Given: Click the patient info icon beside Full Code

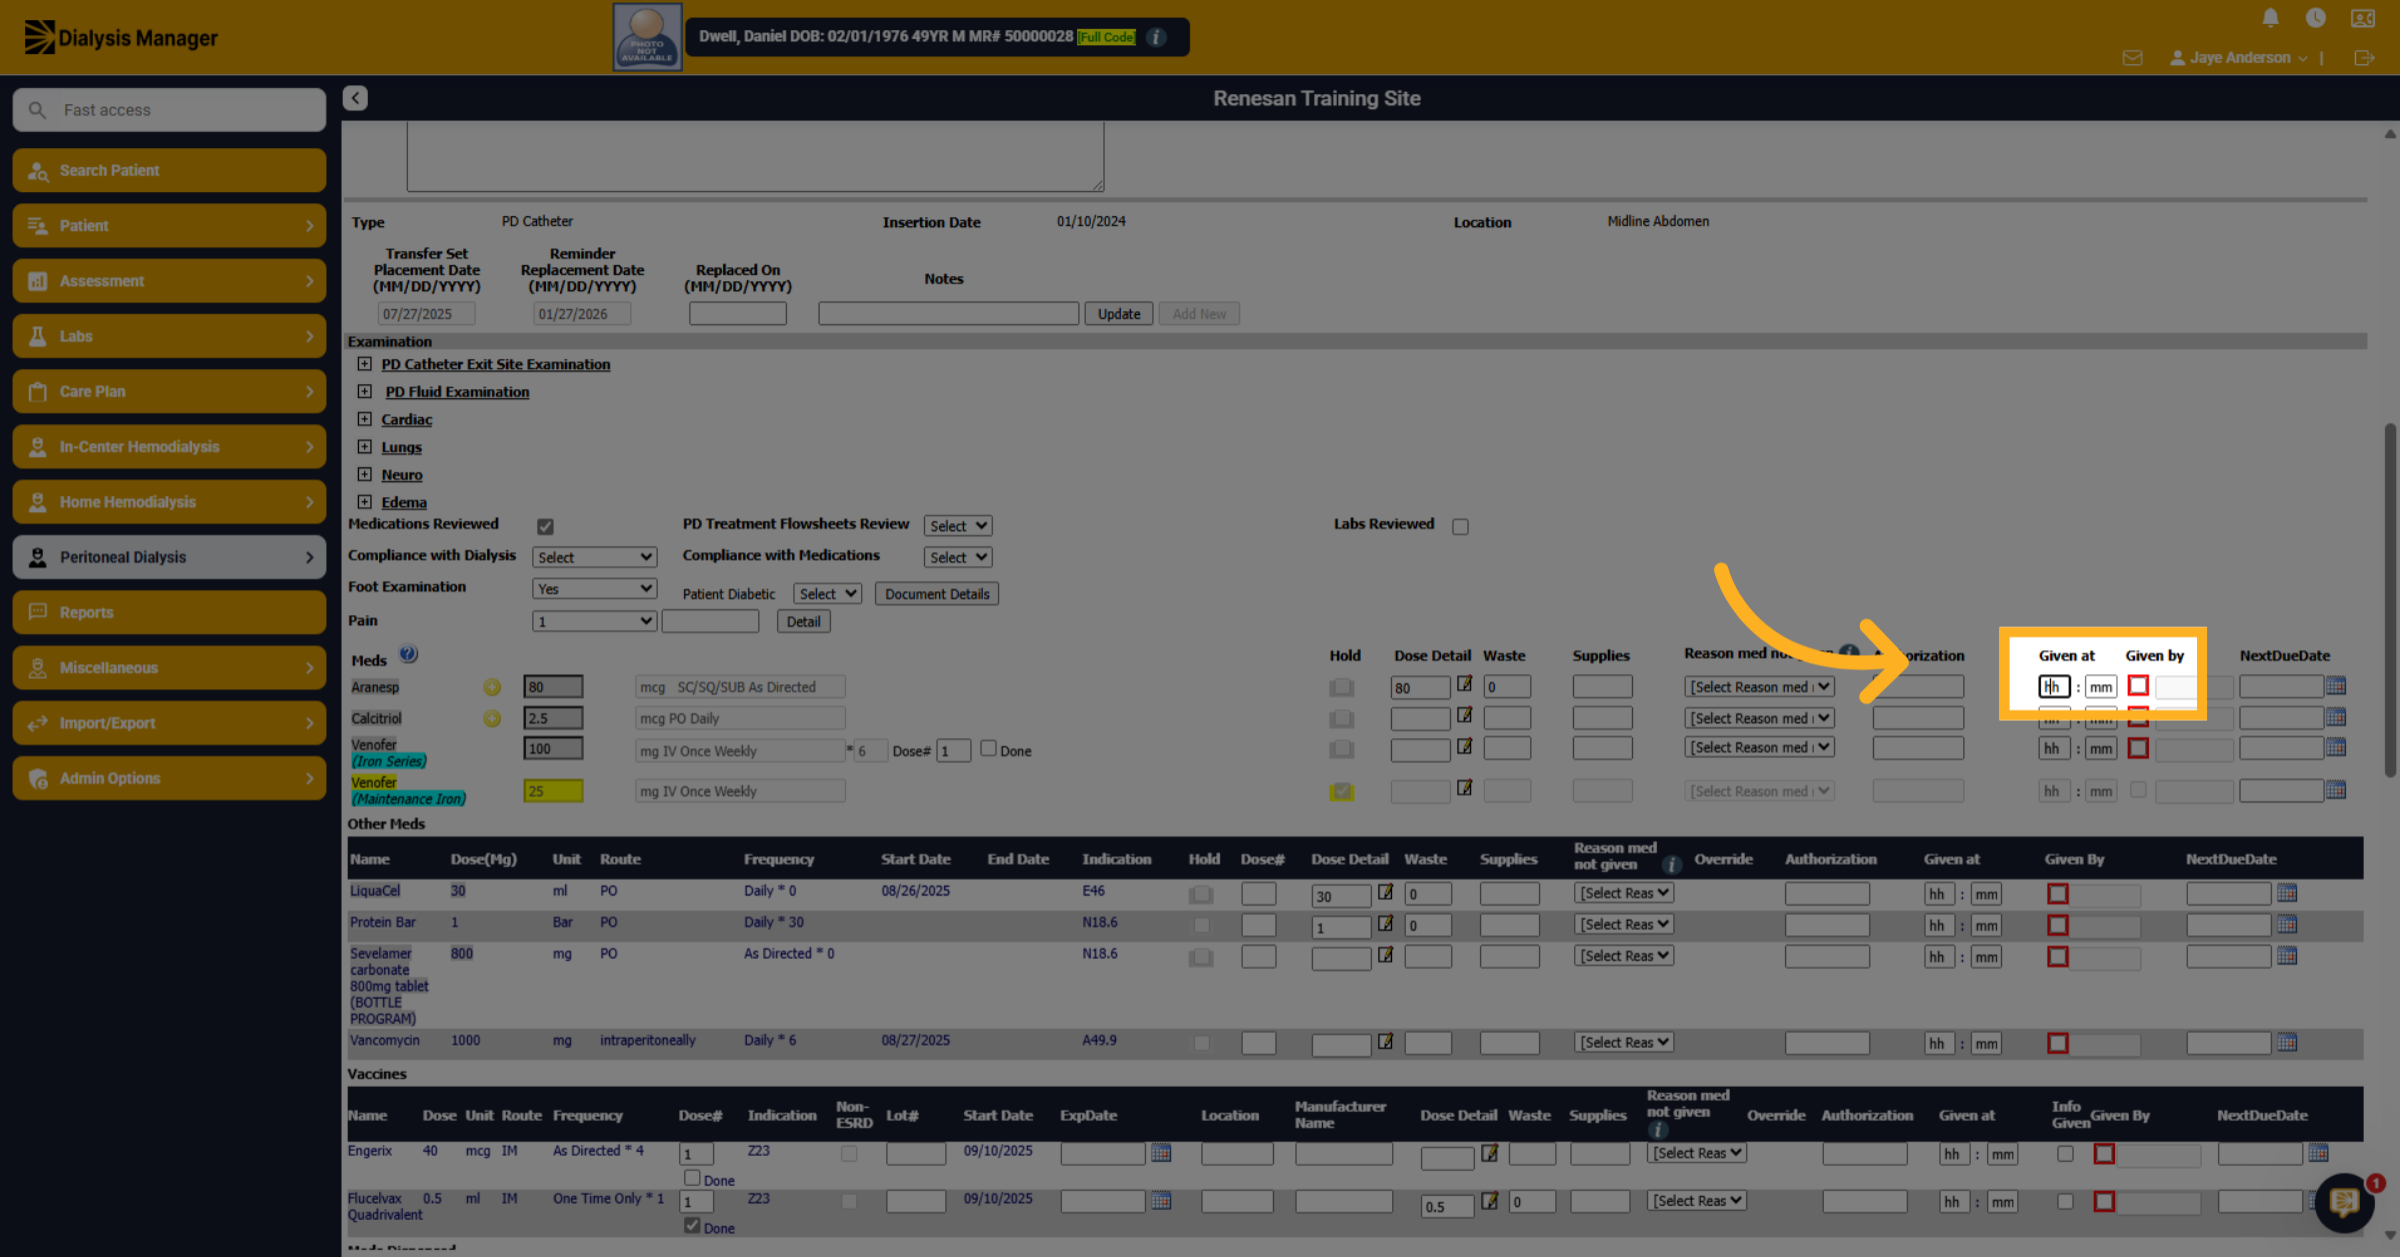Looking at the screenshot, I should 1157,37.
